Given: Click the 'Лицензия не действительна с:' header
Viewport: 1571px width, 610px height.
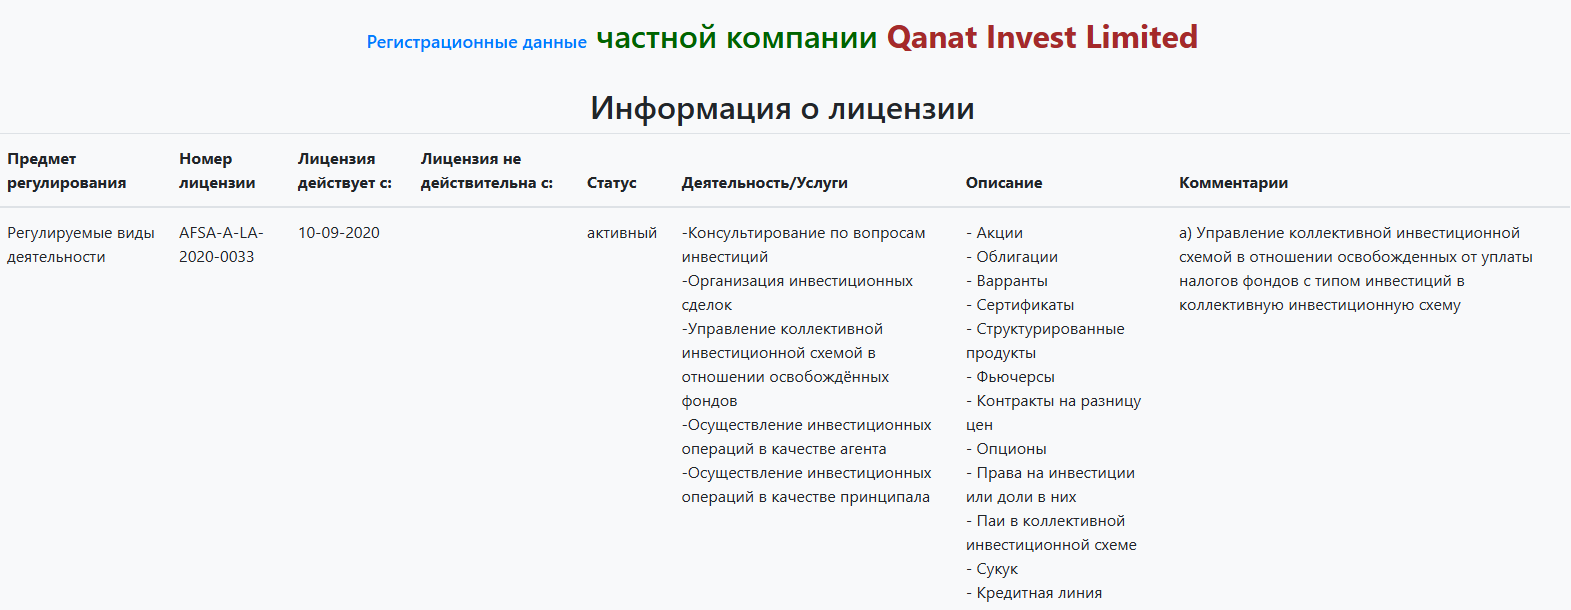Looking at the screenshot, I should (x=487, y=171).
